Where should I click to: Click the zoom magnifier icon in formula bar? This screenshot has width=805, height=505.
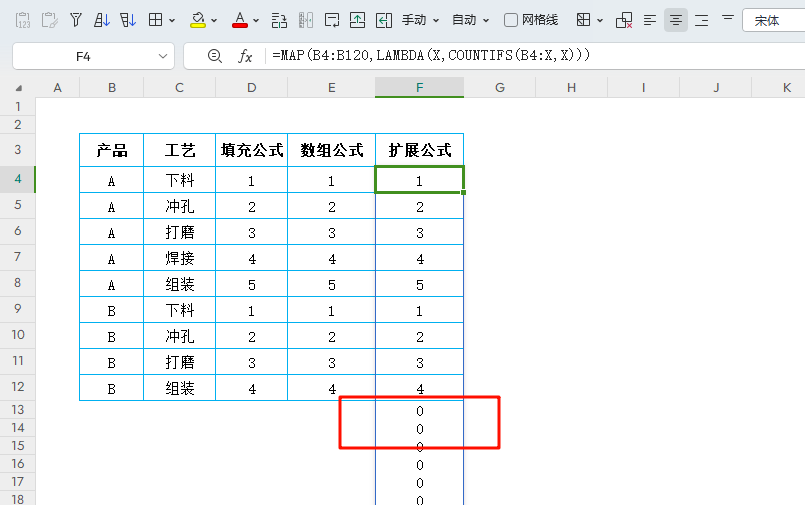click(215, 55)
